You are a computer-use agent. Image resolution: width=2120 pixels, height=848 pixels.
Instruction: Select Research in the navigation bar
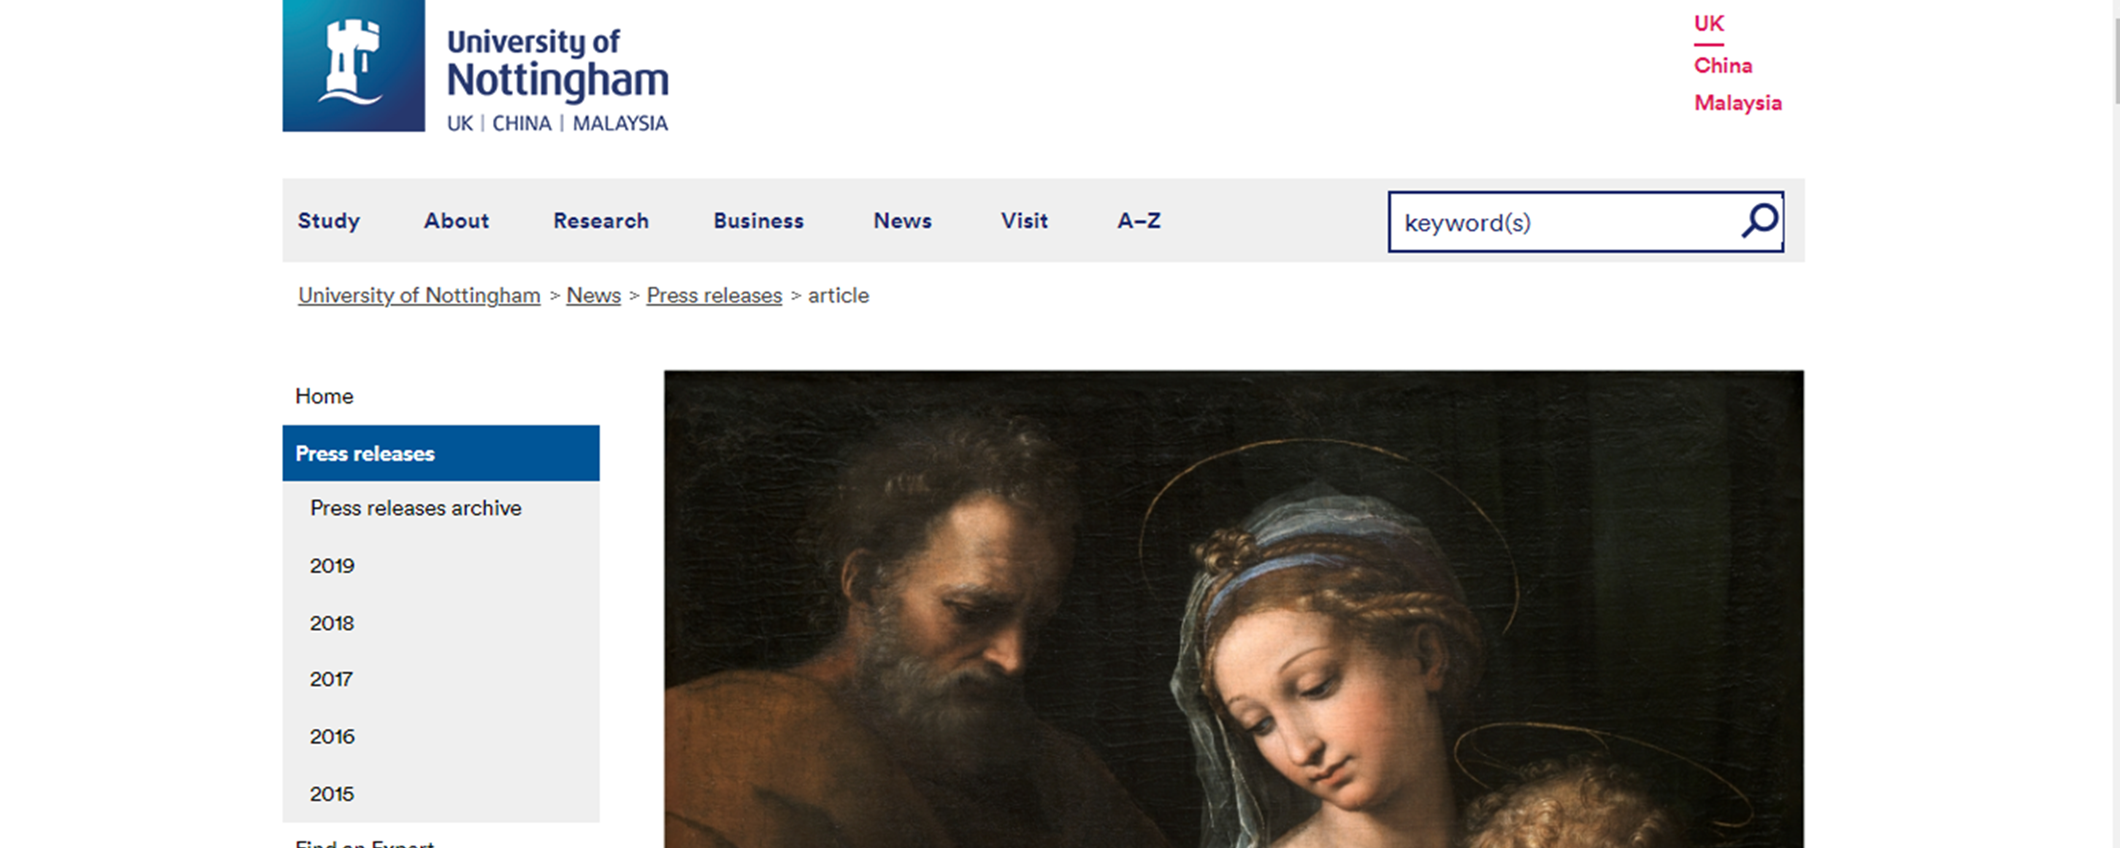[x=601, y=221]
